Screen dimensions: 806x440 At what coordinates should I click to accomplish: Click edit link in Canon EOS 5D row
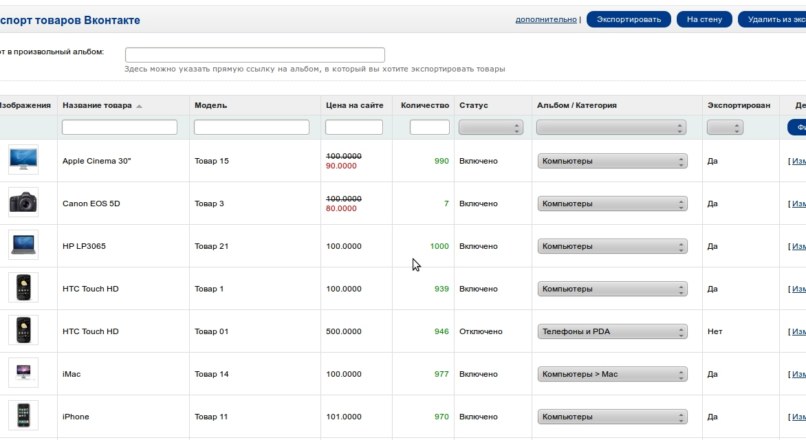click(797, 204)
